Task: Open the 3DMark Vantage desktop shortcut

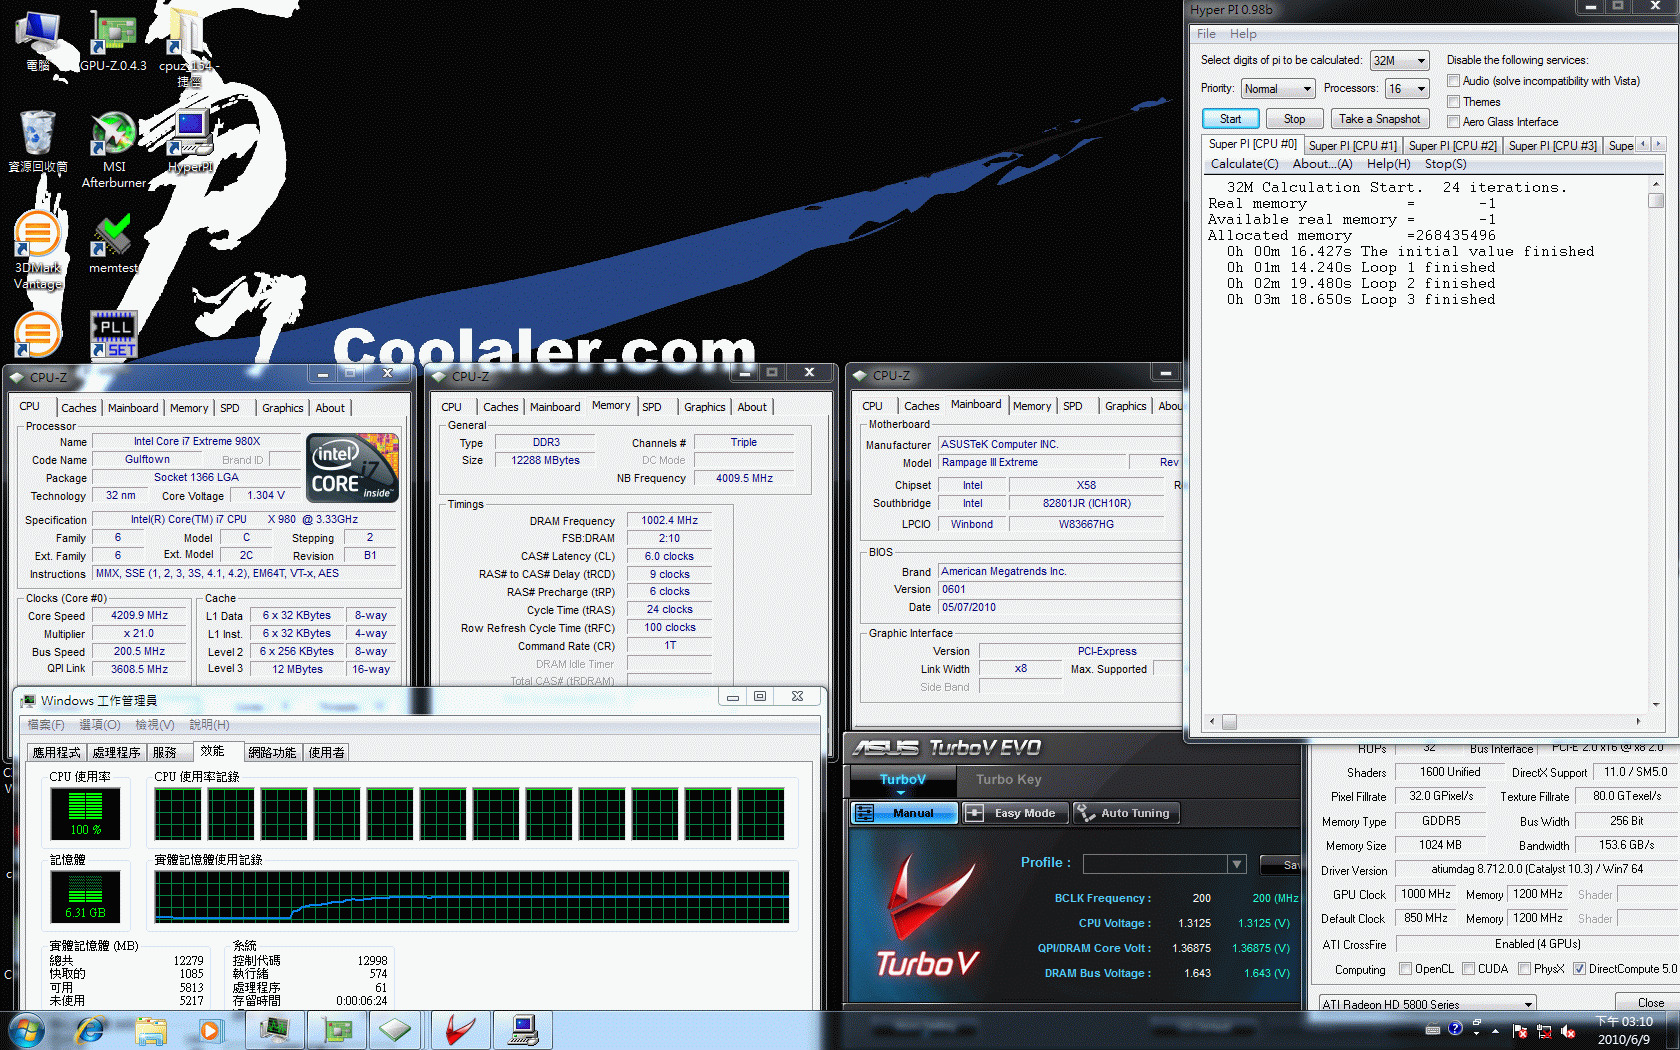Action: tap(38, 250)
